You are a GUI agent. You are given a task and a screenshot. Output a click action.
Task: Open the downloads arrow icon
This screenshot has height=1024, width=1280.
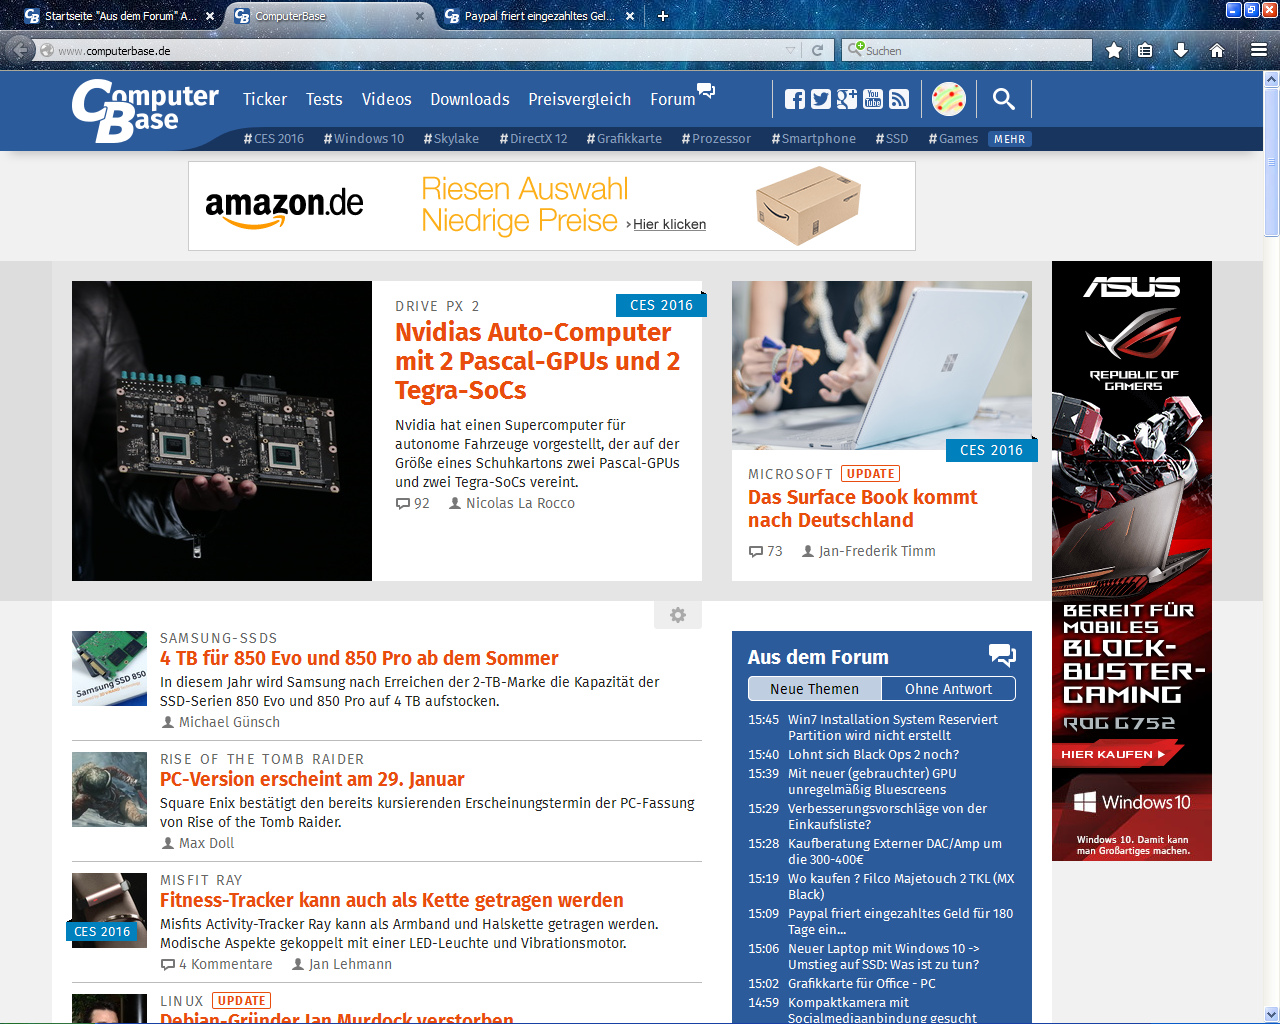tap(1181, 50)
